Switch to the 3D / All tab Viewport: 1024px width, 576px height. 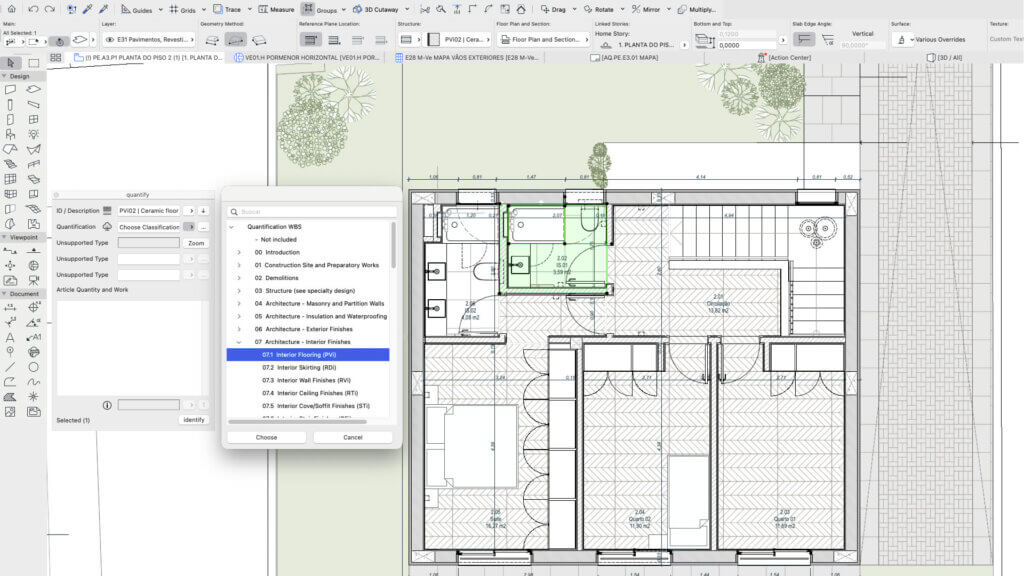pyautogui.click(x=944, y=57)
